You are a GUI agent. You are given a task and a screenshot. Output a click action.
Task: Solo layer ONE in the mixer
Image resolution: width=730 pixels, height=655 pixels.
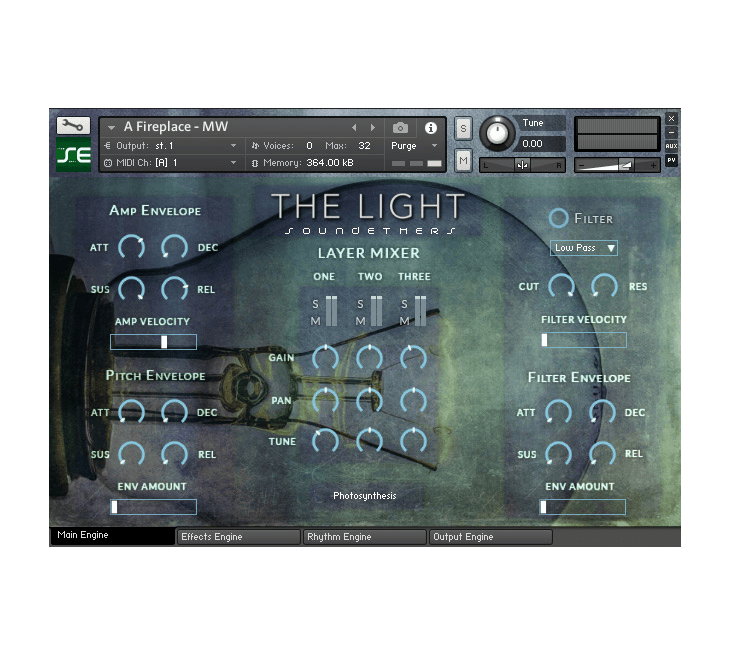click(316, 304)
